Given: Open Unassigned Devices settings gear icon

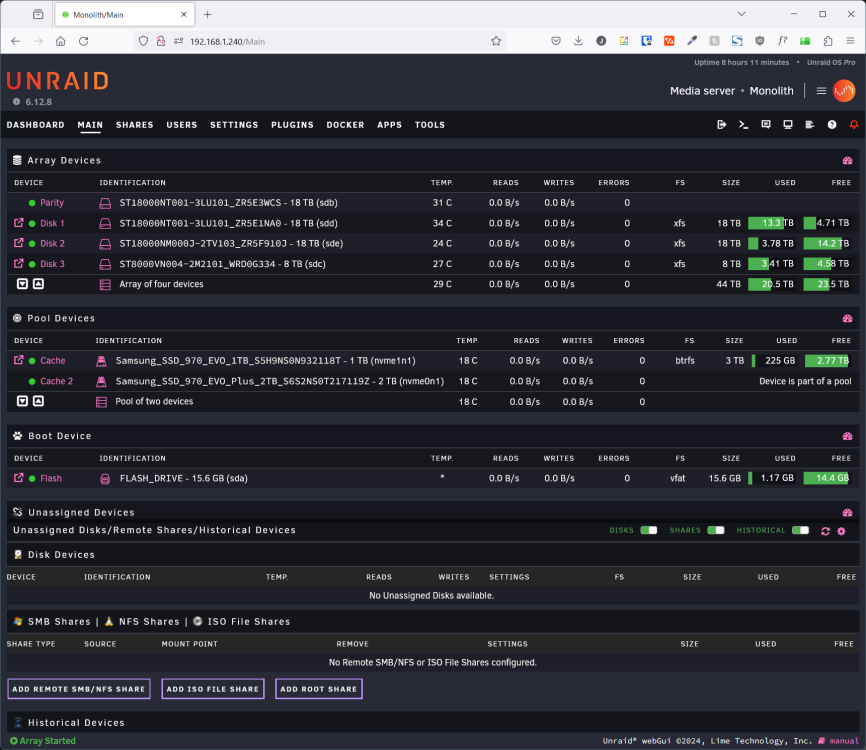Looking at the screenshot, I should point(841,531).
